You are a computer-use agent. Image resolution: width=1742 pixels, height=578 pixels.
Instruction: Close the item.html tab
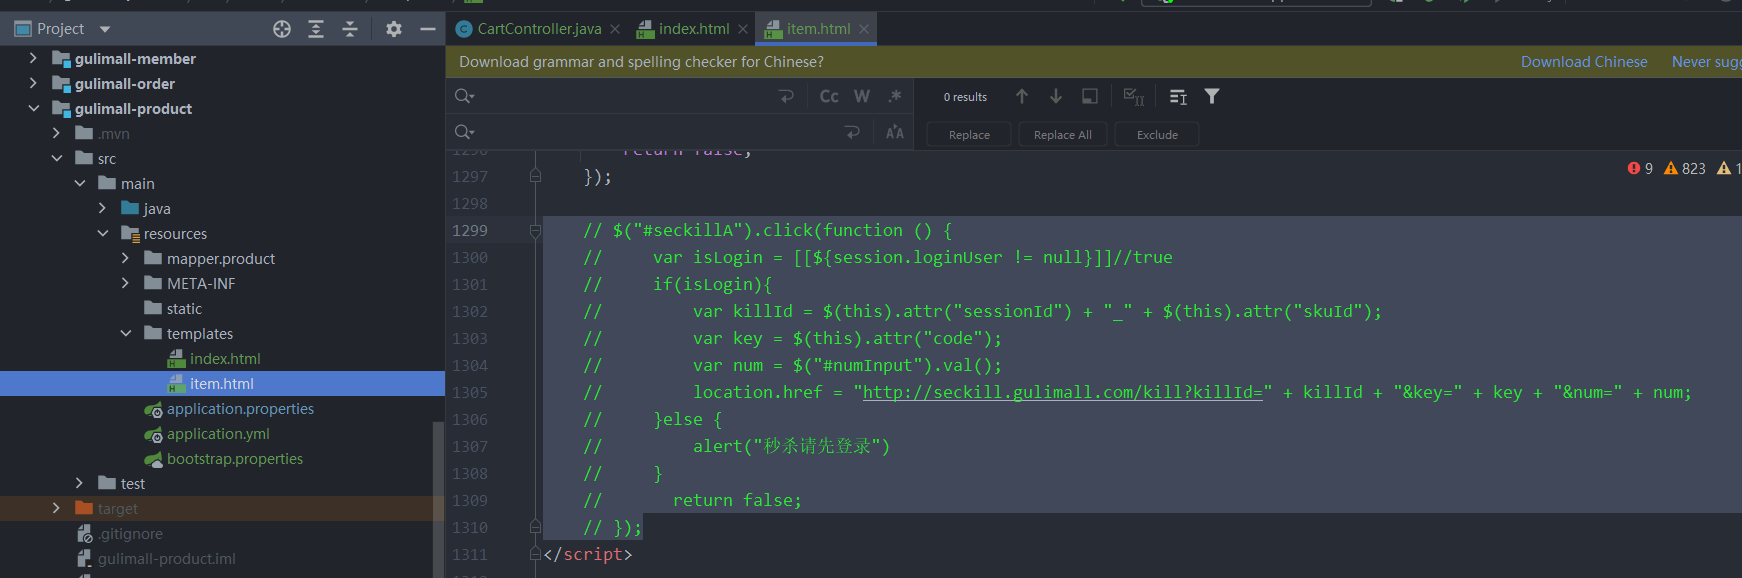tap(864, 29)
